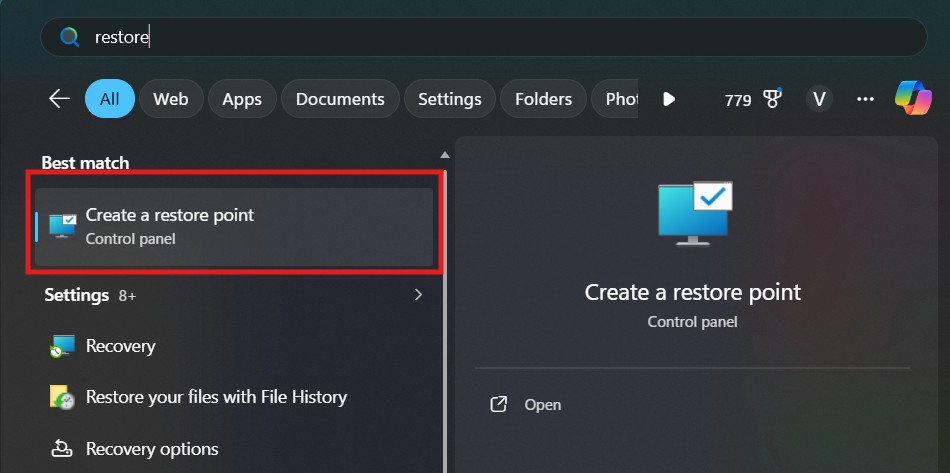950x473 pixels.
Task: Click the Recovery settings icon
Action: pos(63,347)
